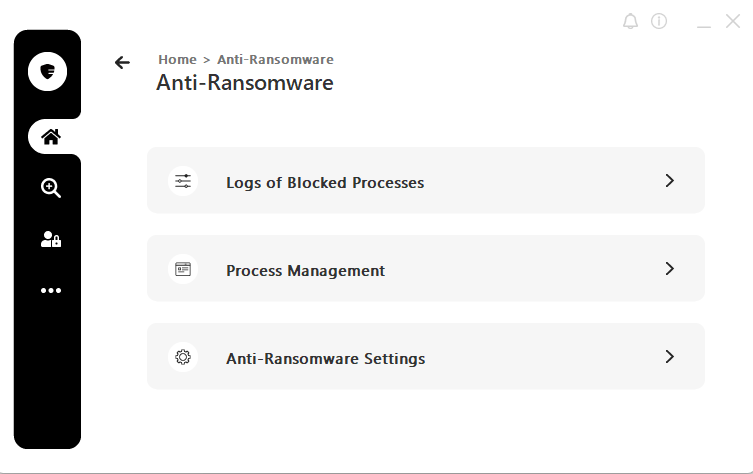Click the Anti-Ransomware breadcrumb link
The width and height of the screenshot is (753, 474).
275,60
